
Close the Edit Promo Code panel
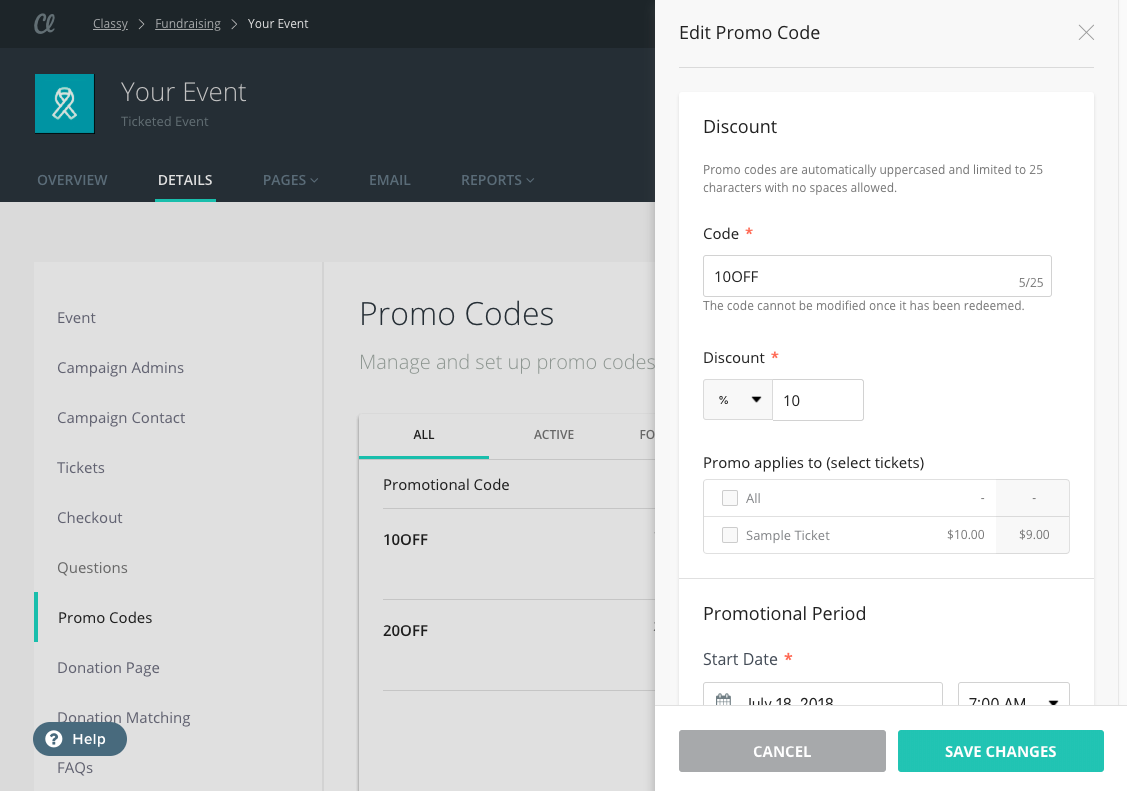pyautogui.click(x=1086, y=32)
